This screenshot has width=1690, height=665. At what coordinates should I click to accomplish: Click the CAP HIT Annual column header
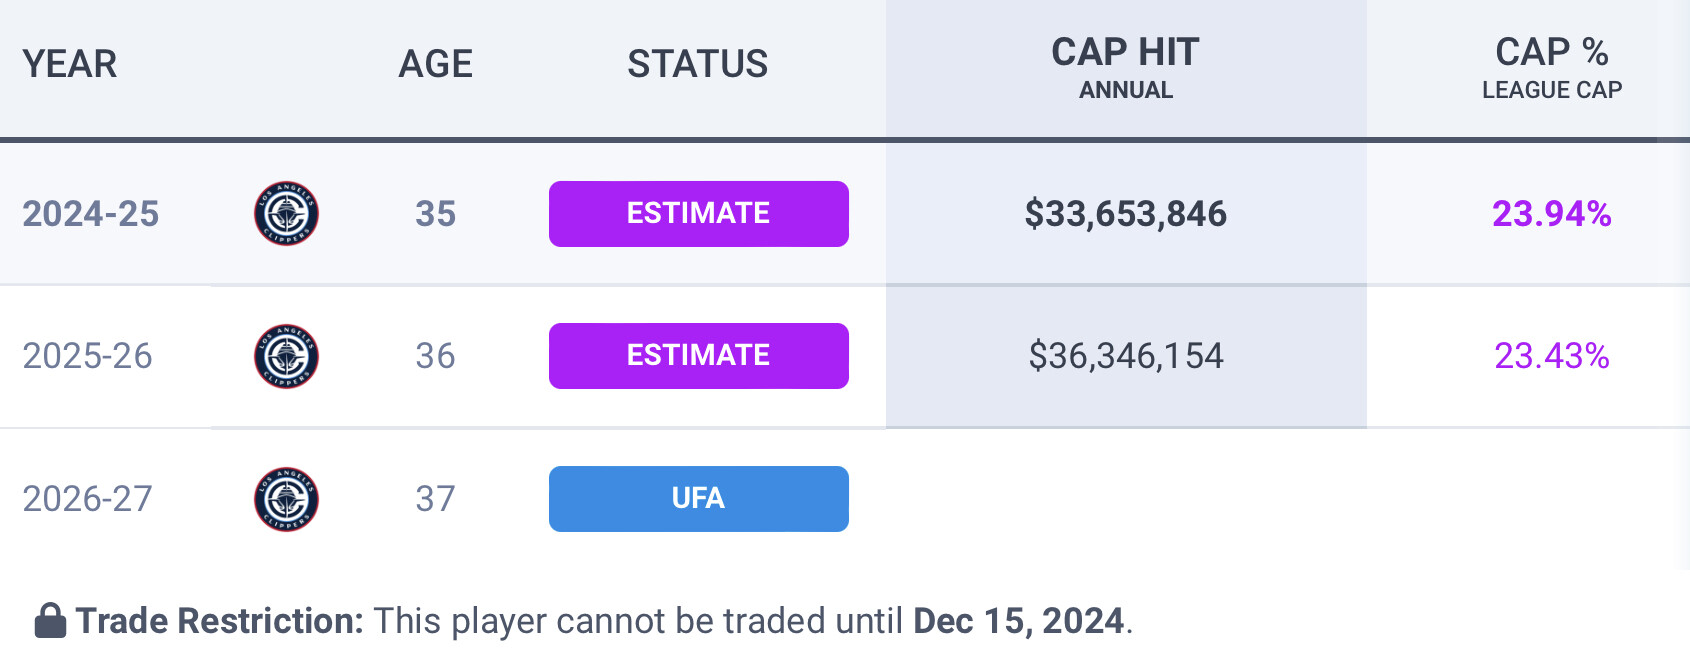(1125, 66)
